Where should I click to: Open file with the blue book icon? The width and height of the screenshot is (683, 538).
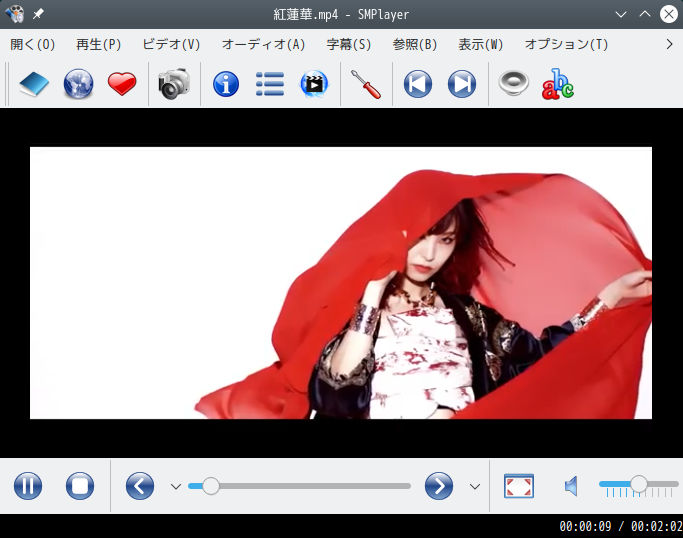tap(34, 84)
